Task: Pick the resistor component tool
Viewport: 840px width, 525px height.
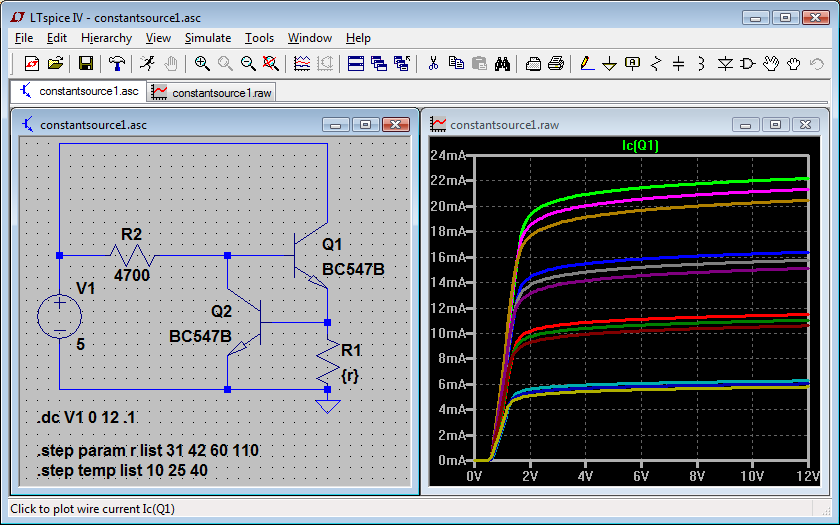Action: pos(656,64)
